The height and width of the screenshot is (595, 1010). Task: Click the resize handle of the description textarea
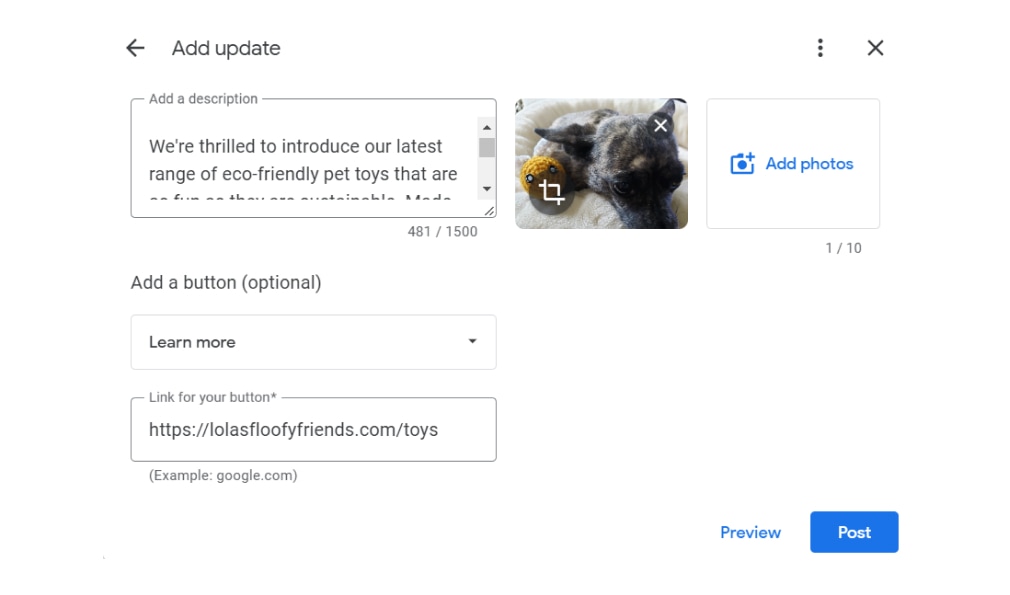pos(490,212)
